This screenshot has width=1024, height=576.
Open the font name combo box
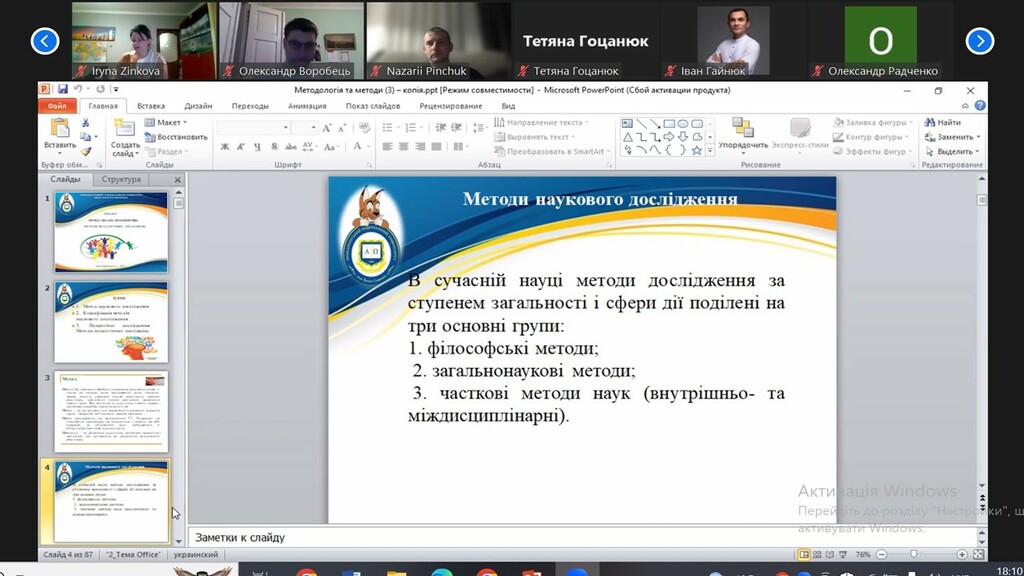coord(253,127)
